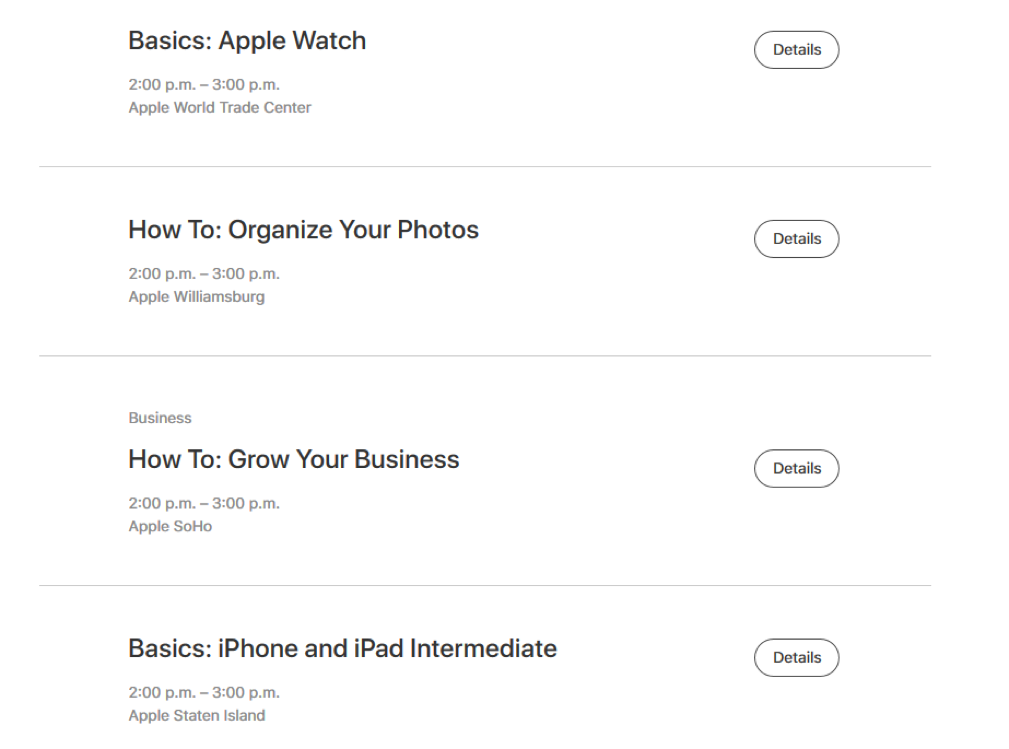Click Apple World Trade Center location text
Viewport: 1009px width, 749px height.
pos(219,107)
